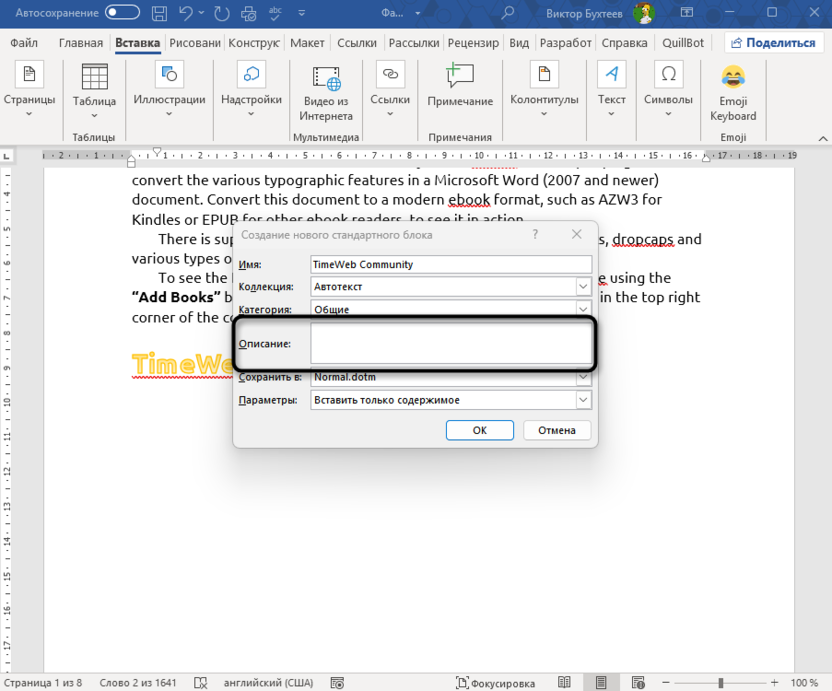Open the Макет ribbon tab
Image resolution: width=832 pixels, height=691 pixels.
(307, 43)
